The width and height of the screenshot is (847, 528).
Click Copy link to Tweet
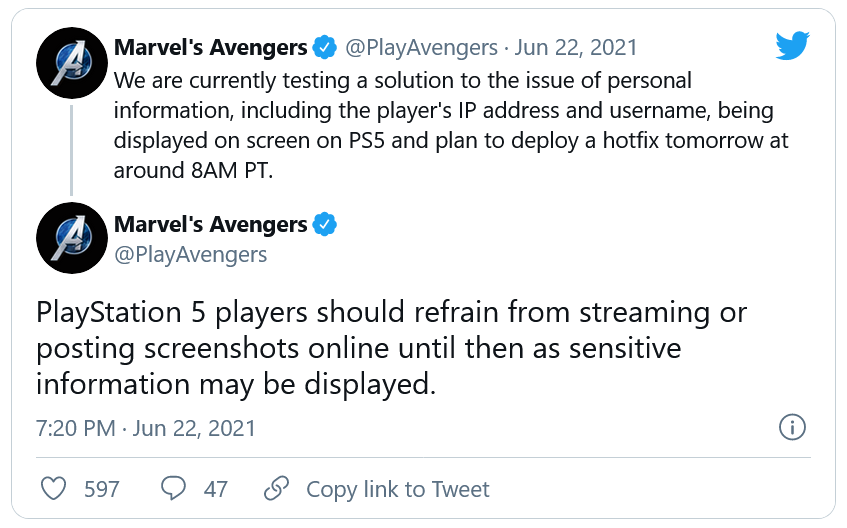coord(397,489)
